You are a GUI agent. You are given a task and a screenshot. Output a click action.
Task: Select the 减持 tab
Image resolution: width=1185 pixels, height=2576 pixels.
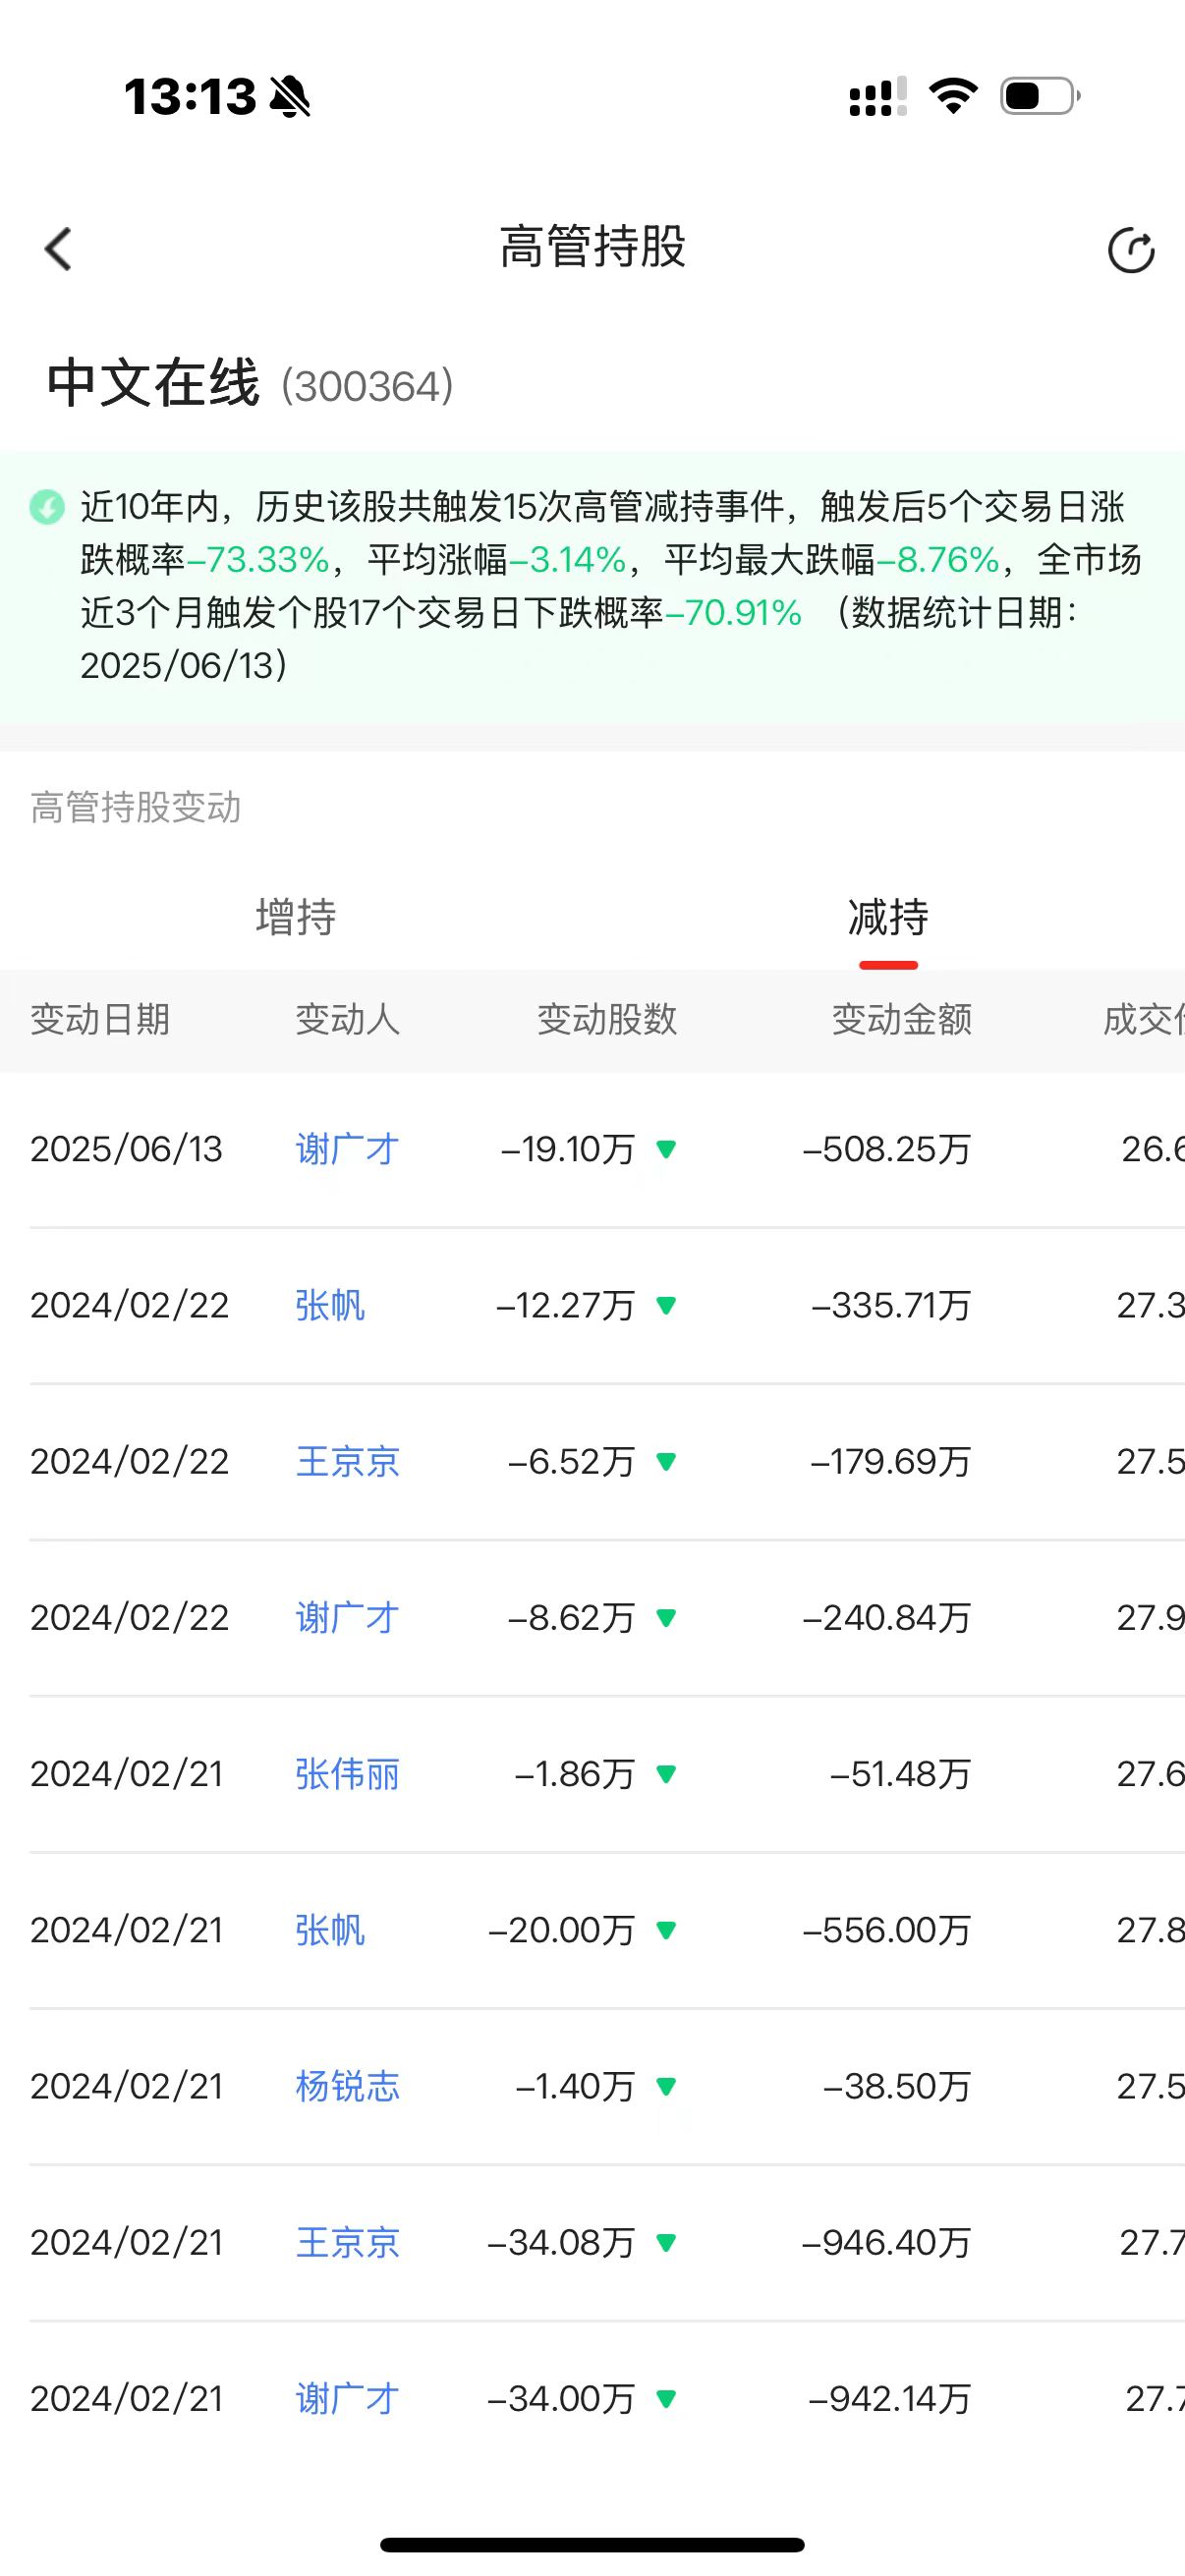point(888,917)
